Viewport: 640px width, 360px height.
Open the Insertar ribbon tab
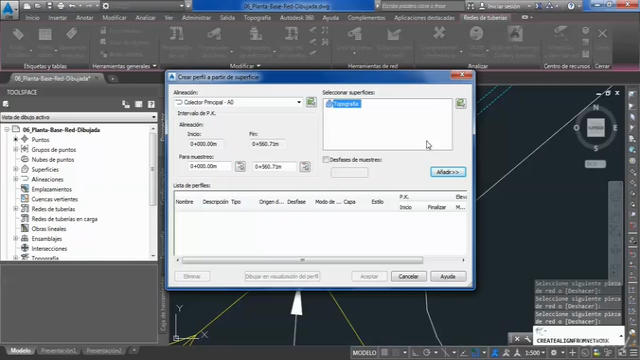58,18
